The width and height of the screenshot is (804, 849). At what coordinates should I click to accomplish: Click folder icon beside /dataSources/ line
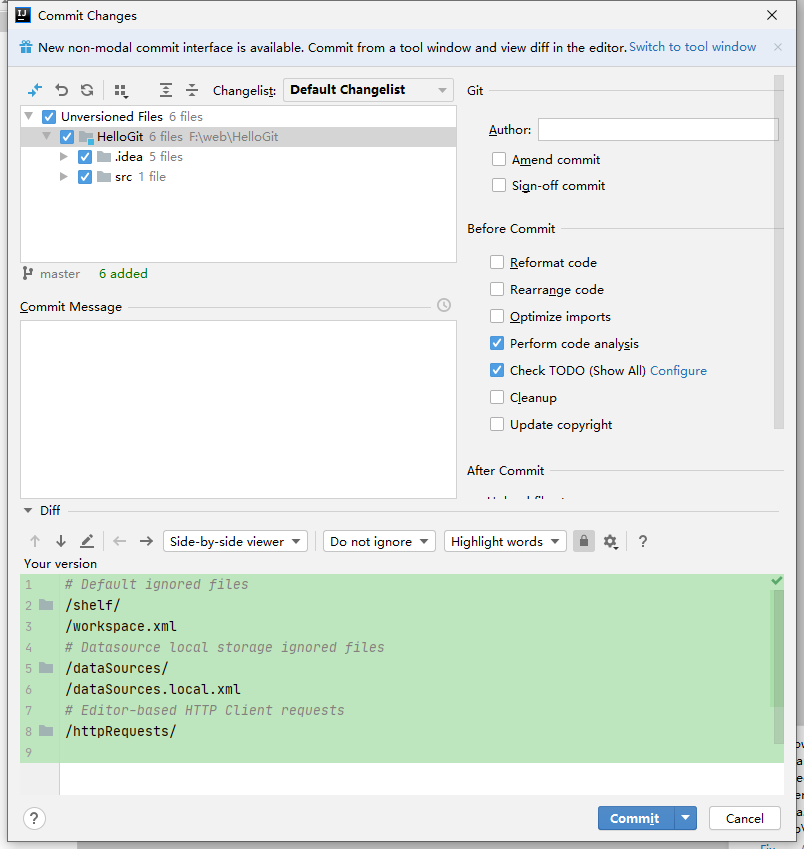[47, 668]
